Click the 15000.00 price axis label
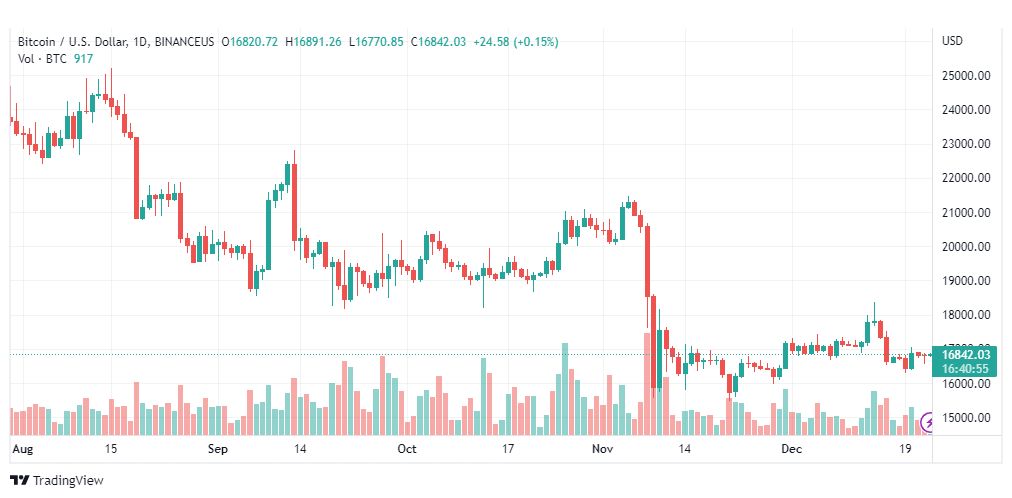 [966, 418]
